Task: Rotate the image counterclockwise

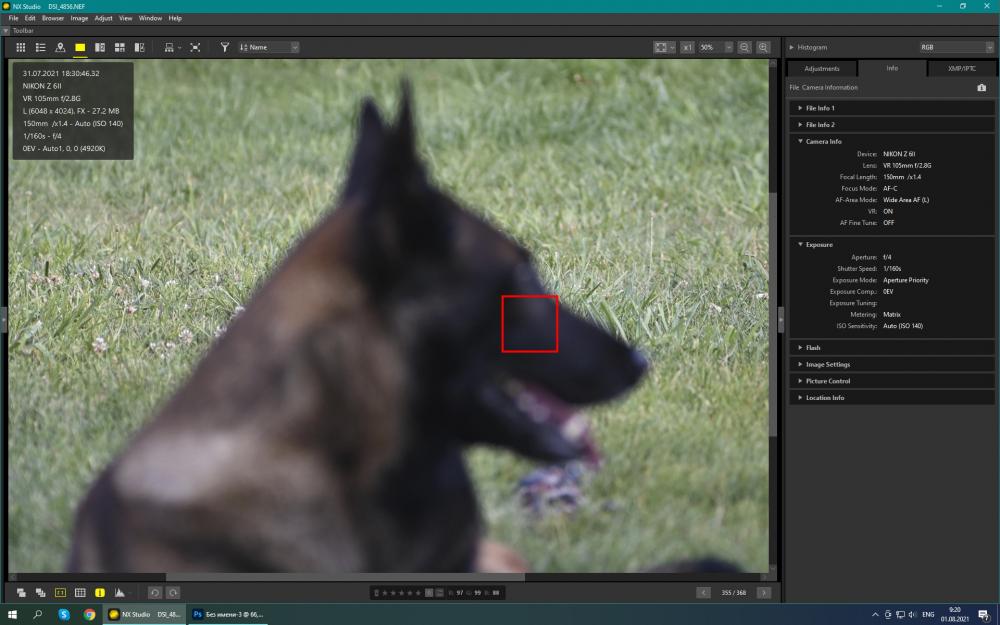Action: point(155,592)
